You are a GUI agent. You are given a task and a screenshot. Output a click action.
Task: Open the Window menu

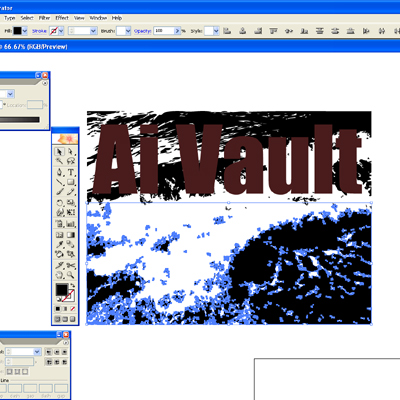tap(98, 18)
